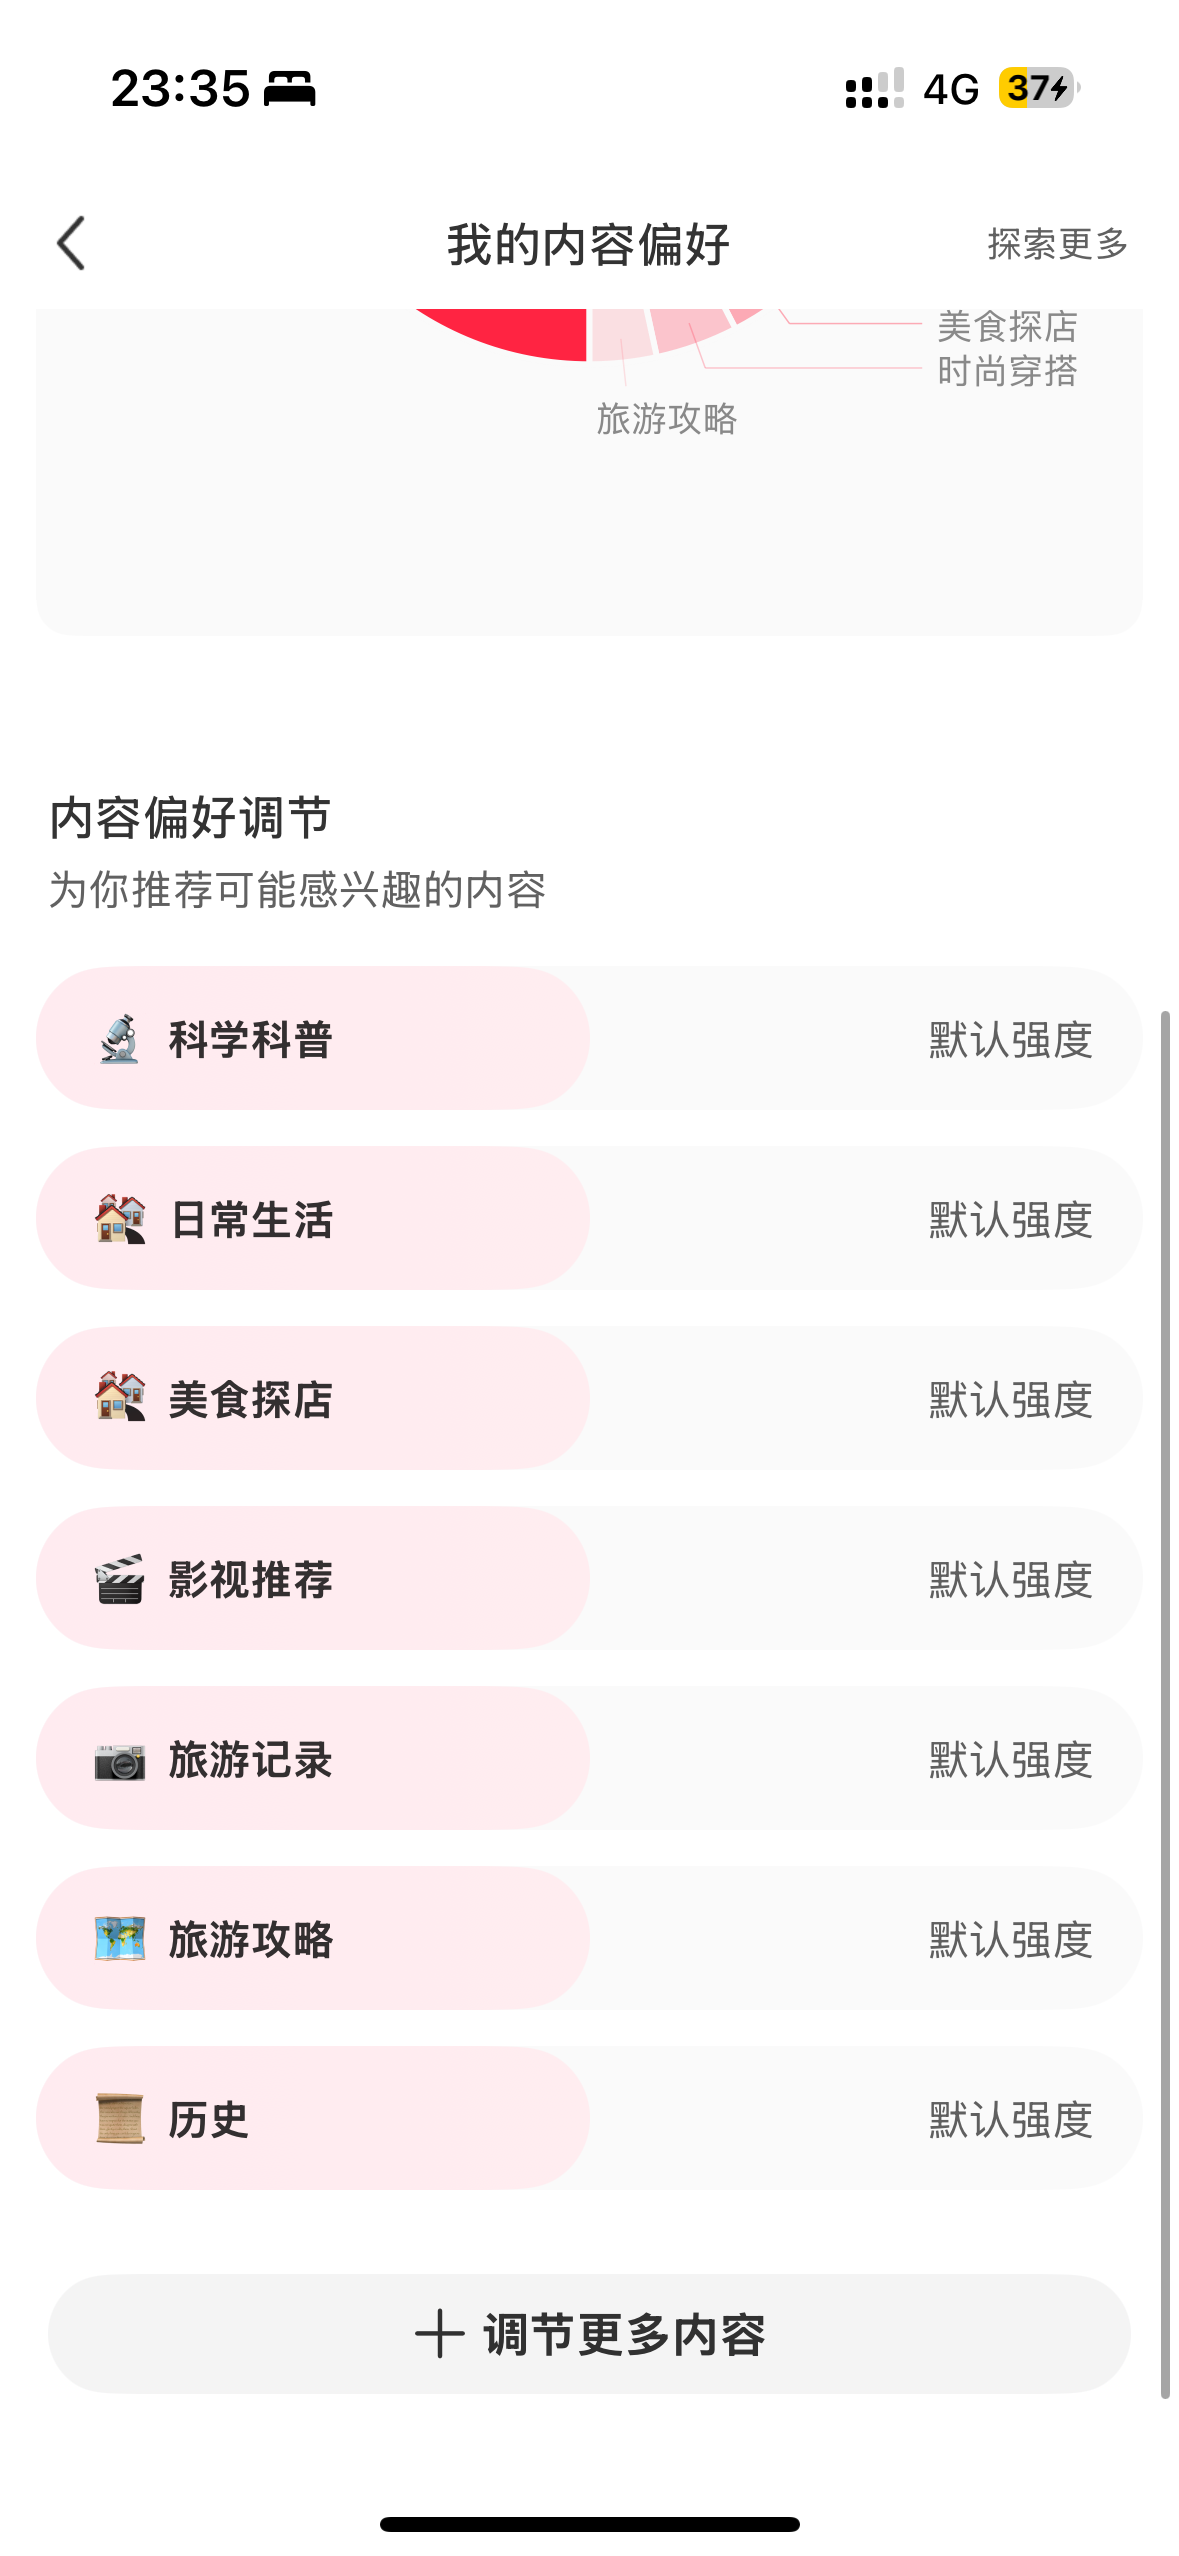Tap the 历史 row's 默认强度 text
1179x2556 pixels.
tap(1010, 2120)
